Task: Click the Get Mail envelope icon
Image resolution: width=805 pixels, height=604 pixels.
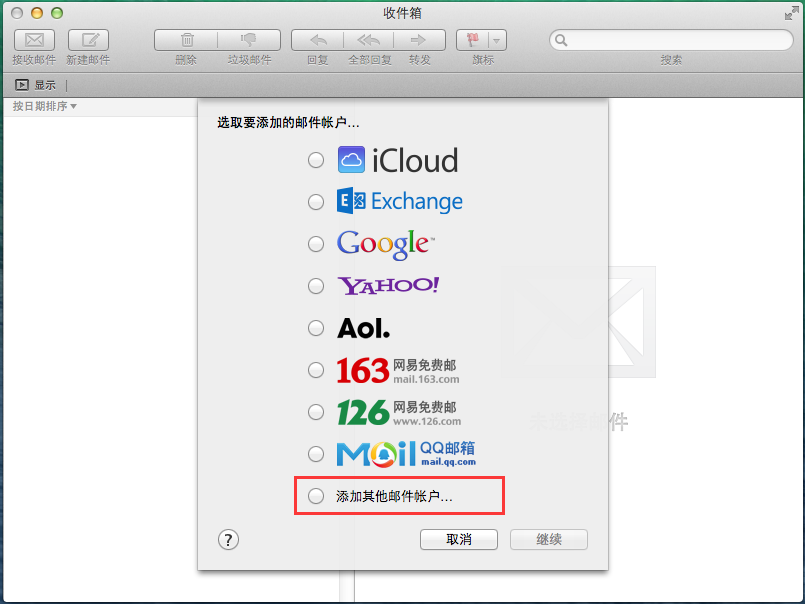Action: [34, 40]
